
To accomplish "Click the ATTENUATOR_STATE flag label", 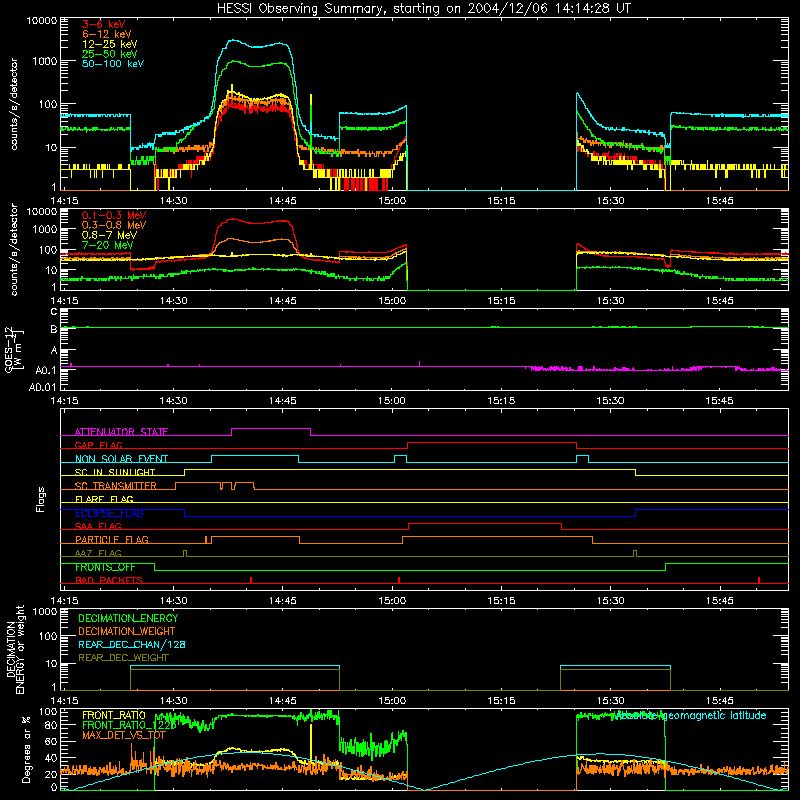I will click(x=121, y=432).
